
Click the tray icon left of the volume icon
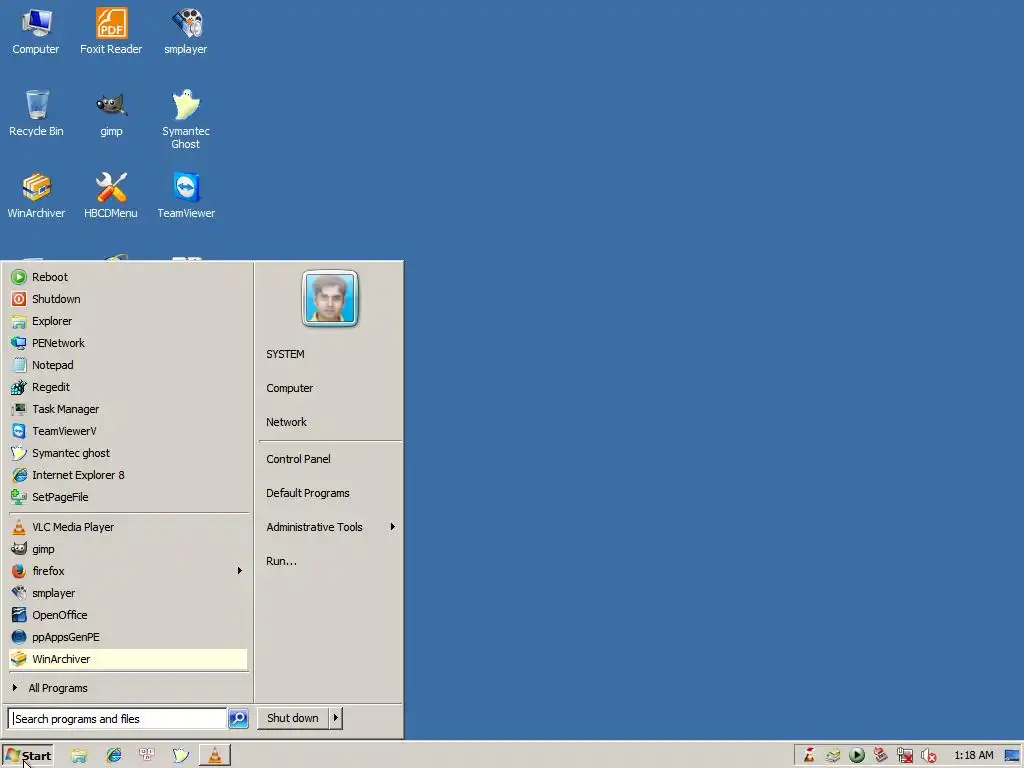[x=904, y=756]
